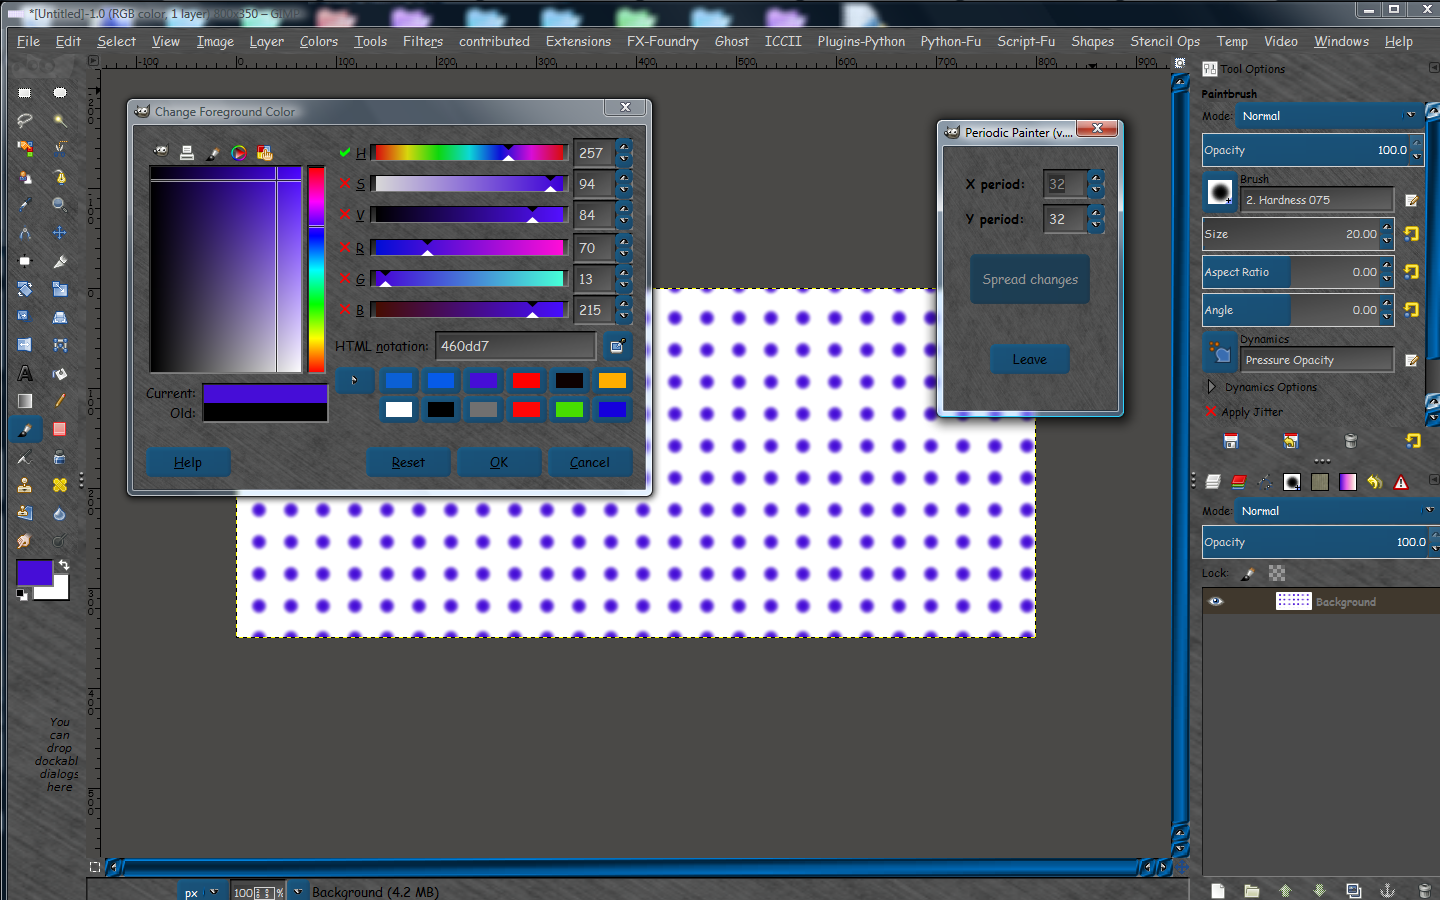This screenshot has width=1440, height=900.
Task: Open the Patterns tab in the dock
Action: (x=1320, y=482)
